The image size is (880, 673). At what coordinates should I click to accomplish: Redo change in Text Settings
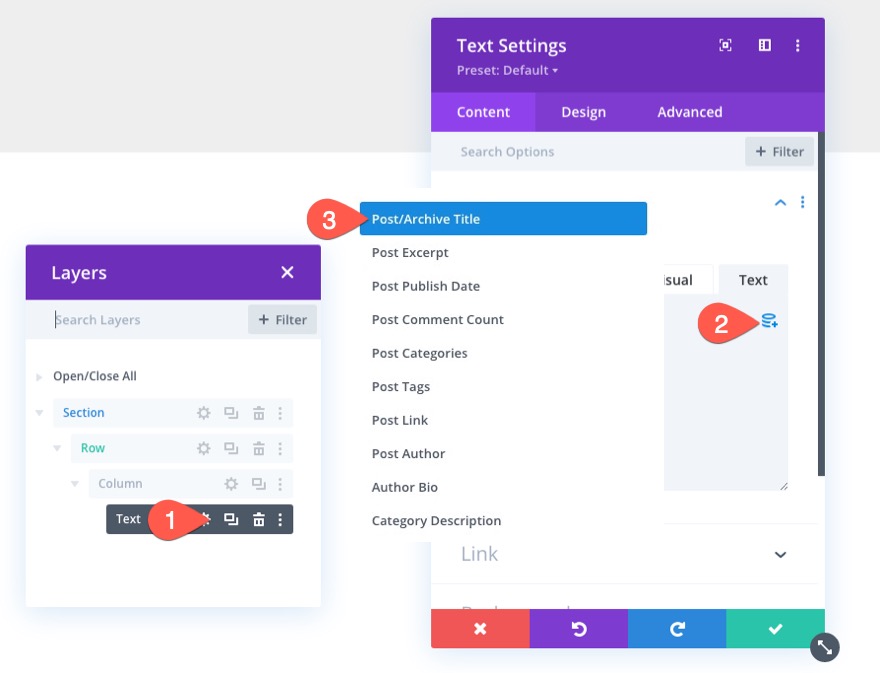tap(677, 629)
